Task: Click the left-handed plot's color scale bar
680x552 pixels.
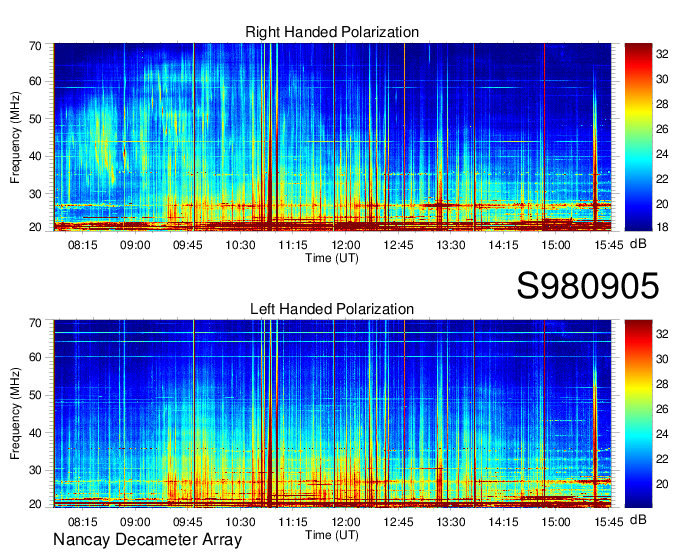Action: [x=638, y=414]
